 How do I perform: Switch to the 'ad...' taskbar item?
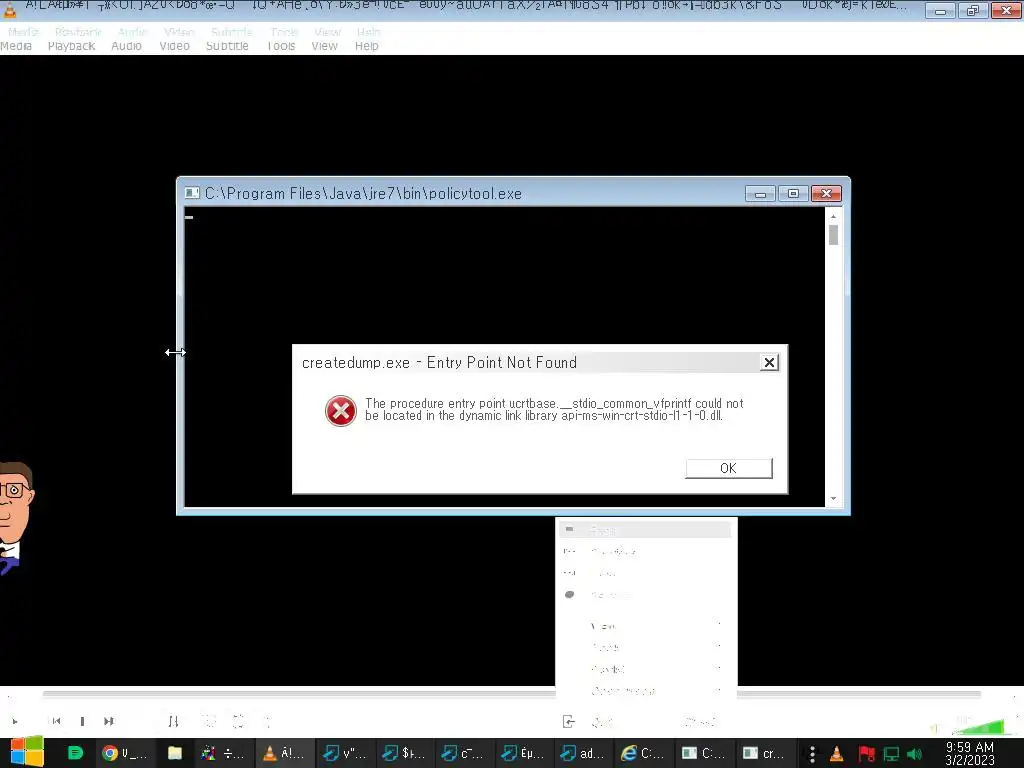click(x=582, y=753)
